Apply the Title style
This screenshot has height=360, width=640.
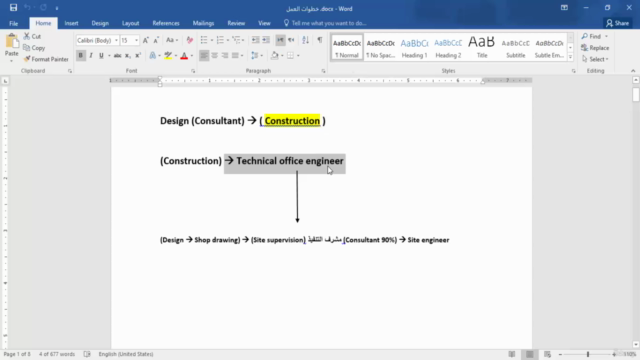482,48
